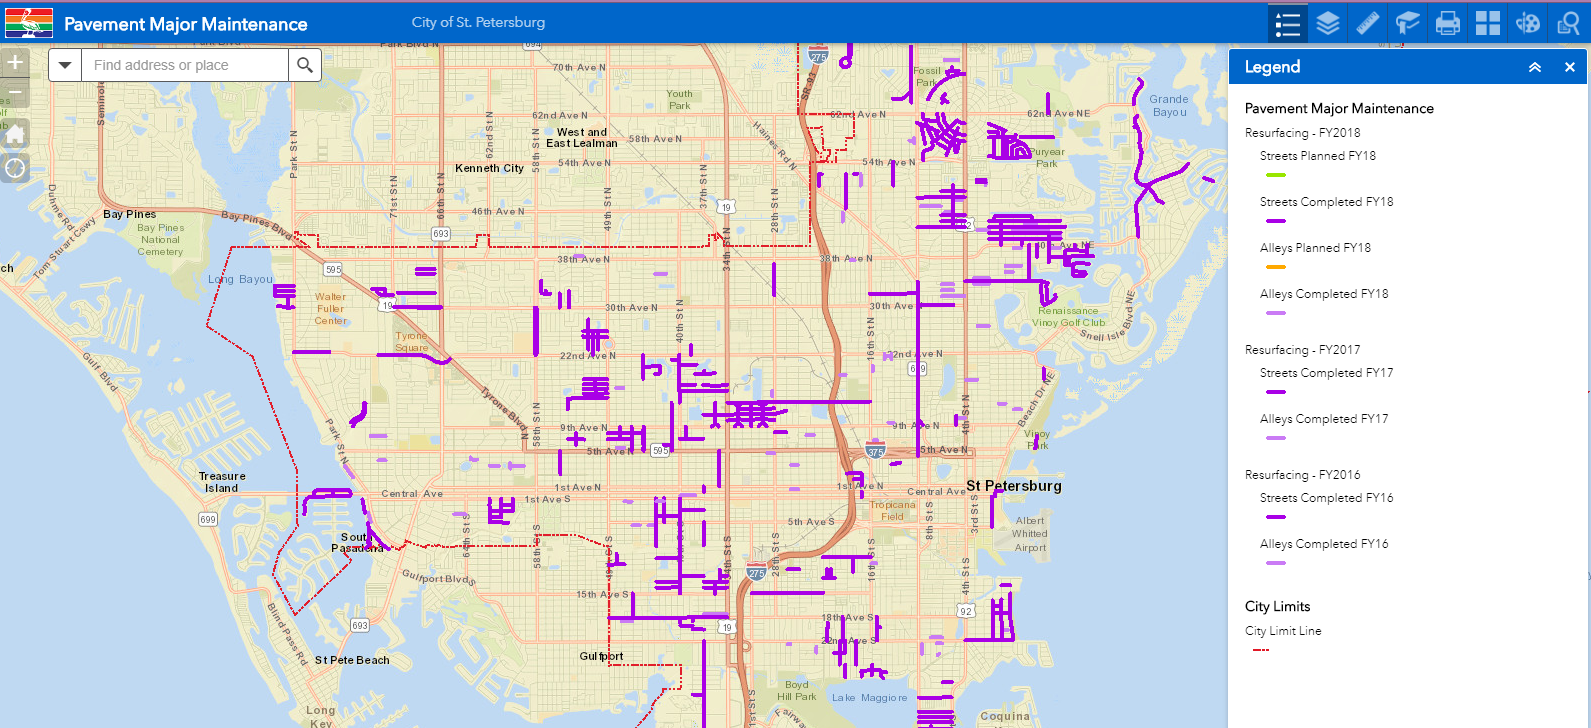
Task: Select 'City Limit Line' legend entry
Action: 1283,631
